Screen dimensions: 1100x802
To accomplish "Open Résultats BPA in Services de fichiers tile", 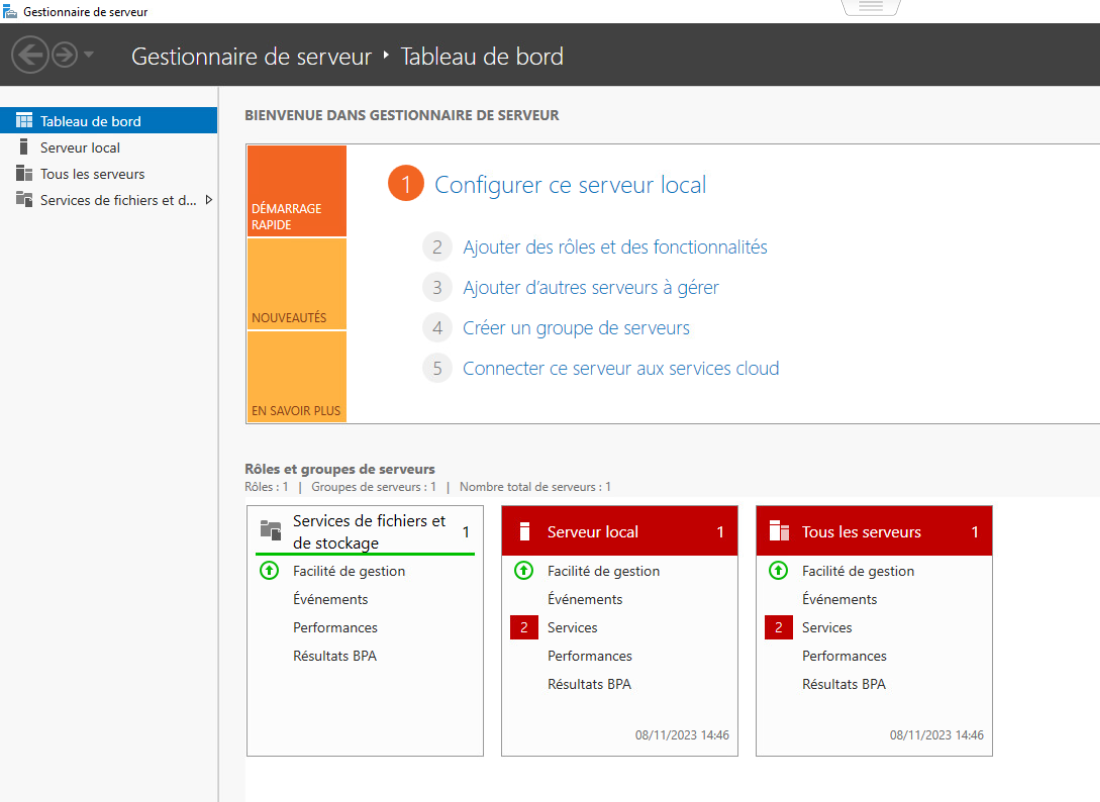I will tap(335, 655).
